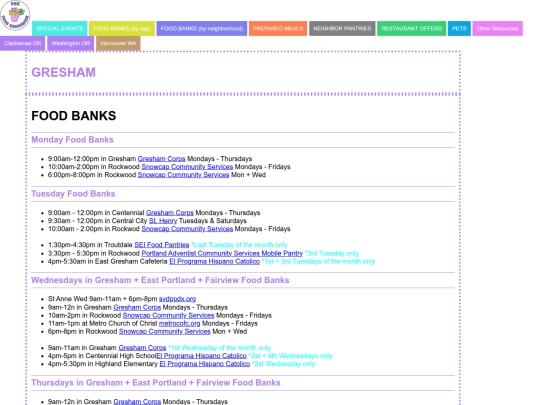This screenshot has width=540, height=405.
Task: Click the '*3rd Tuesday only' note
Action: (332, 253)
